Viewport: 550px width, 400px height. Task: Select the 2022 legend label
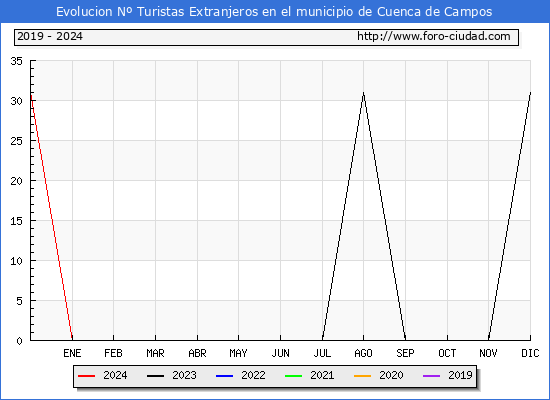(253, 375)
